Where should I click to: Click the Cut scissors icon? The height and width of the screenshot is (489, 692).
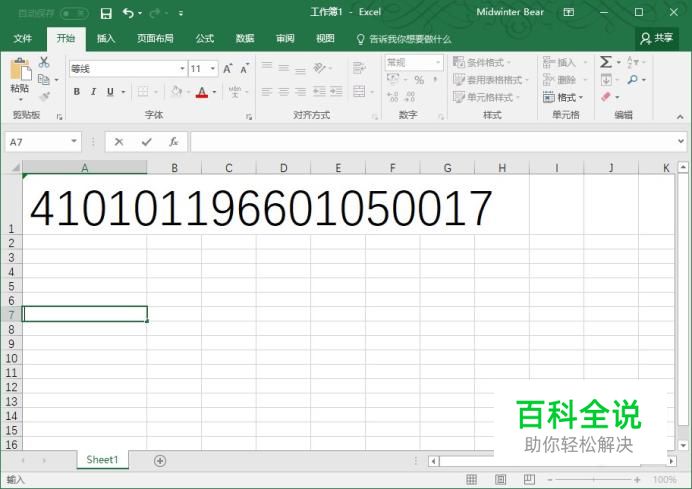(x=44, y=62)
